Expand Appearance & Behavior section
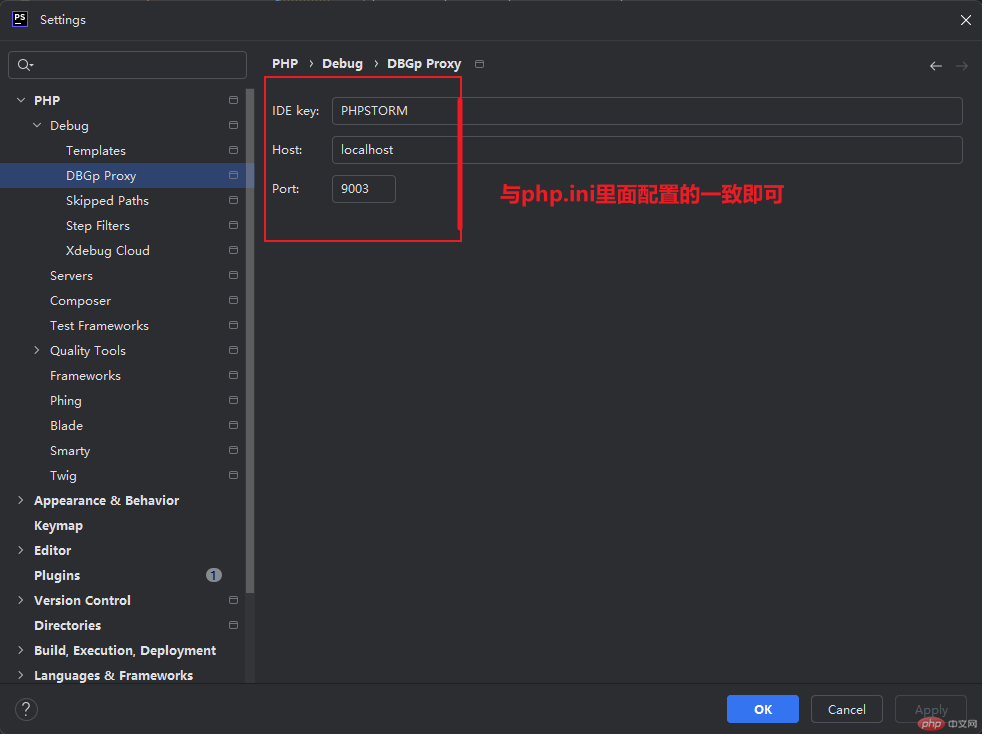This screenshot has width=982, height=734. (21, 500)
